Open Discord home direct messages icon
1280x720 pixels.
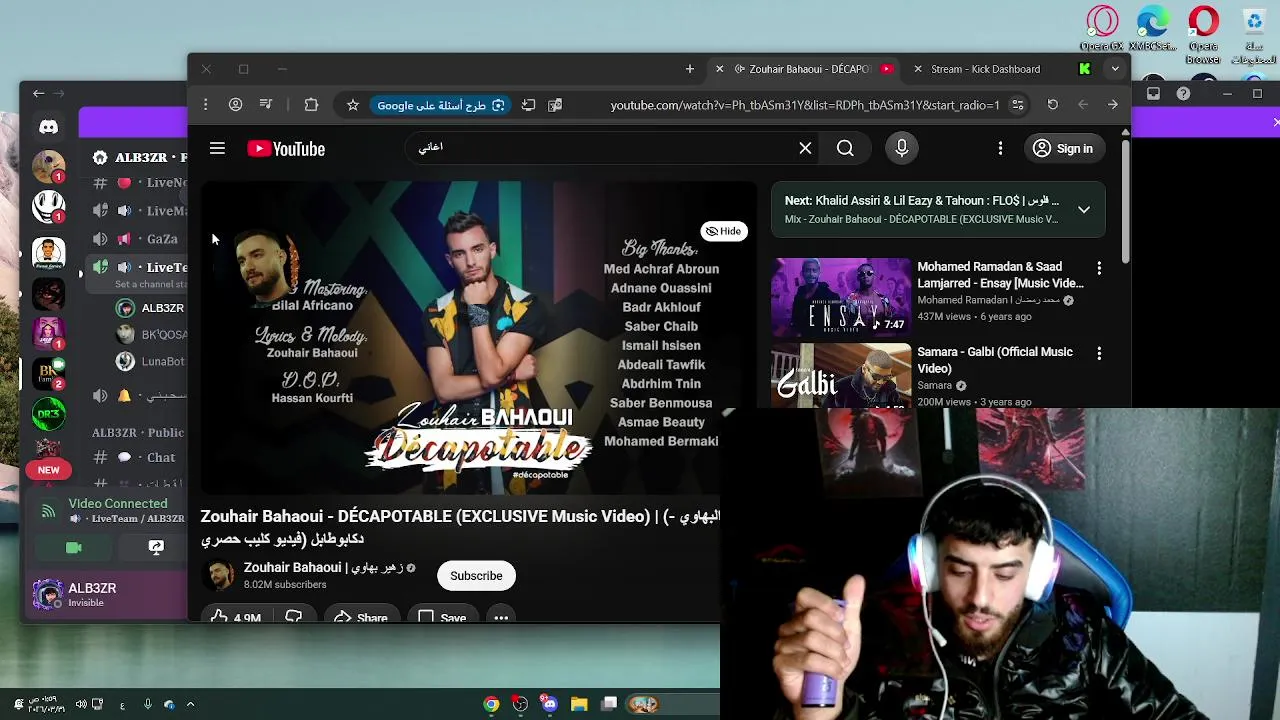pos(48,127)
